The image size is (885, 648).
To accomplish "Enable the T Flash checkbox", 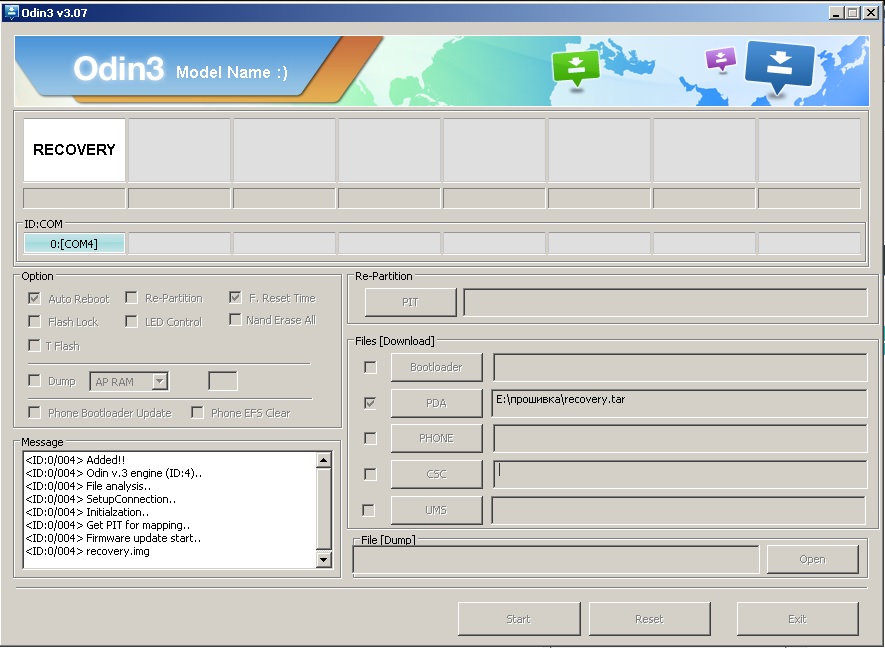I will (34, 345).
